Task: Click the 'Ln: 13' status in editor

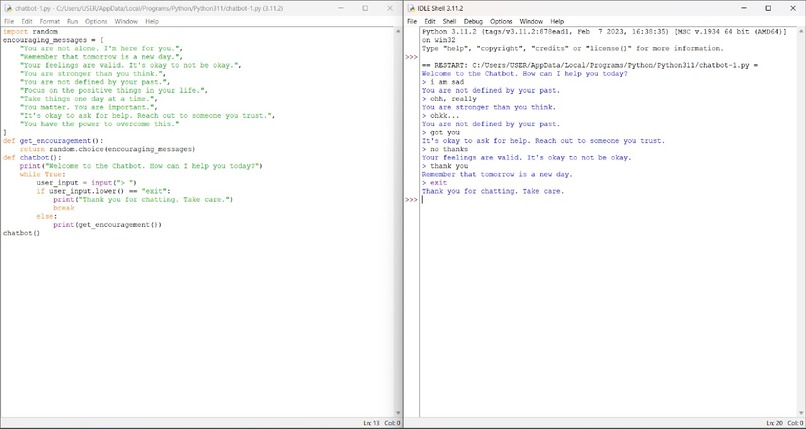Action: [371, 423]
